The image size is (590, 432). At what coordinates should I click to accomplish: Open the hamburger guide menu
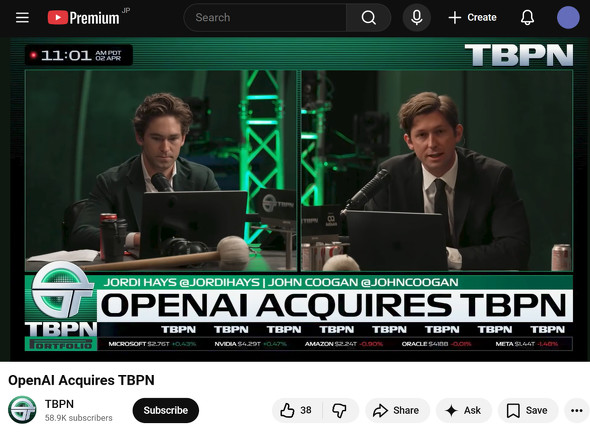pyautogui.click(x=22, y=17)
